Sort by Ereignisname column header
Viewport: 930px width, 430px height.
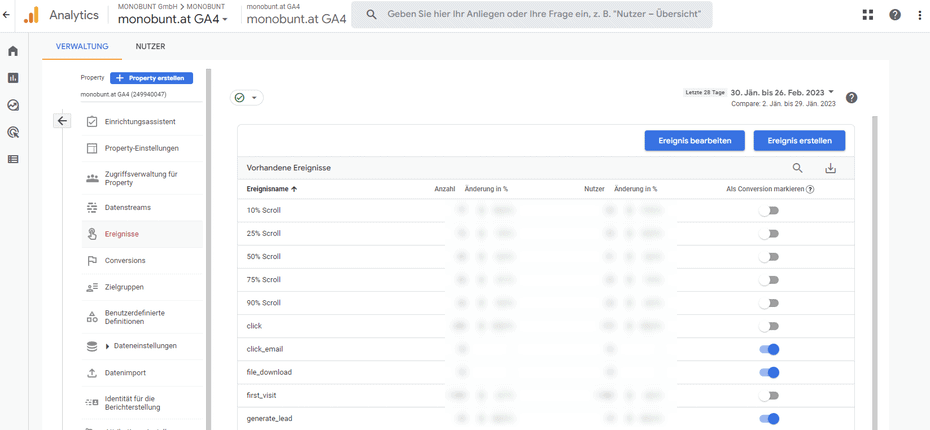(272, 189)
